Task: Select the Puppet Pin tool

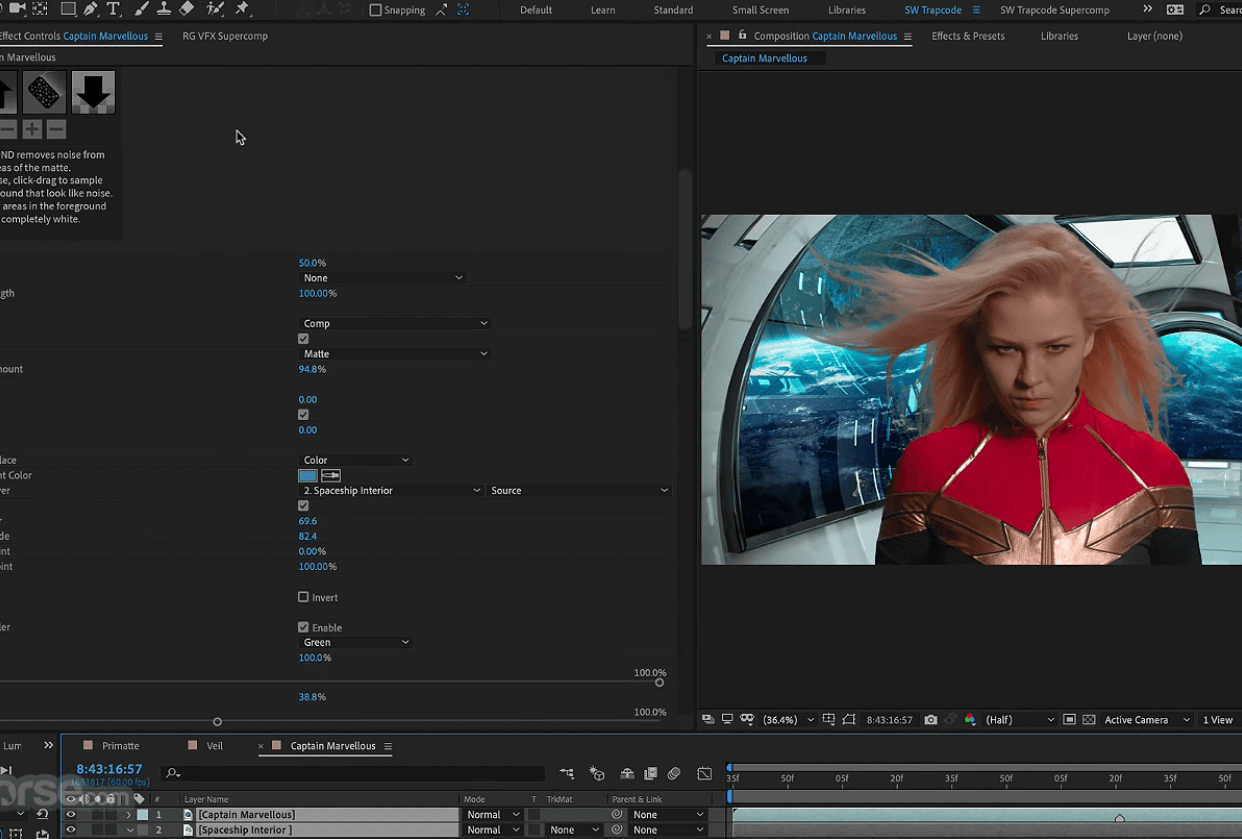Action: (242, 9)
